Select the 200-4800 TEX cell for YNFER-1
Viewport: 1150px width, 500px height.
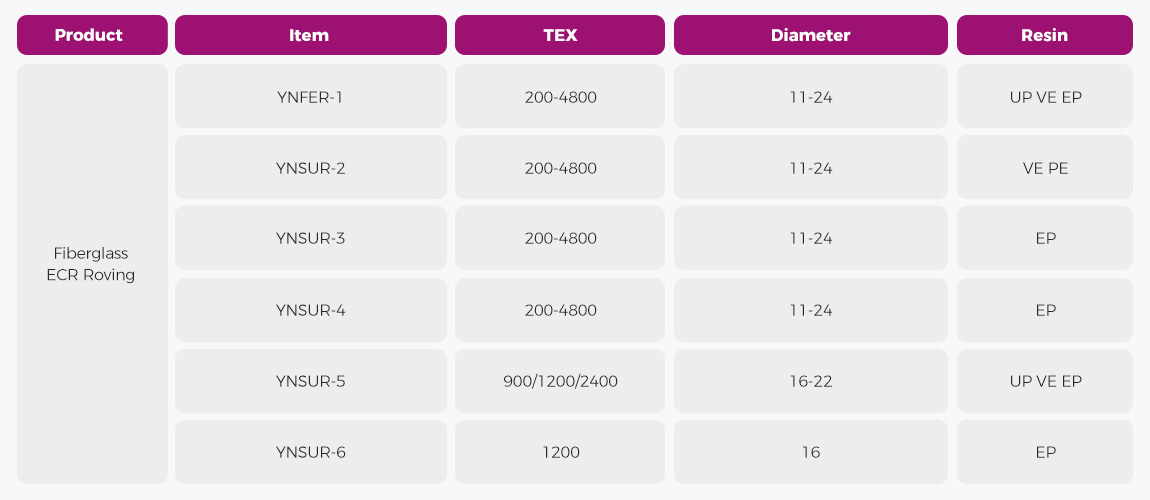tap(560, 97)
